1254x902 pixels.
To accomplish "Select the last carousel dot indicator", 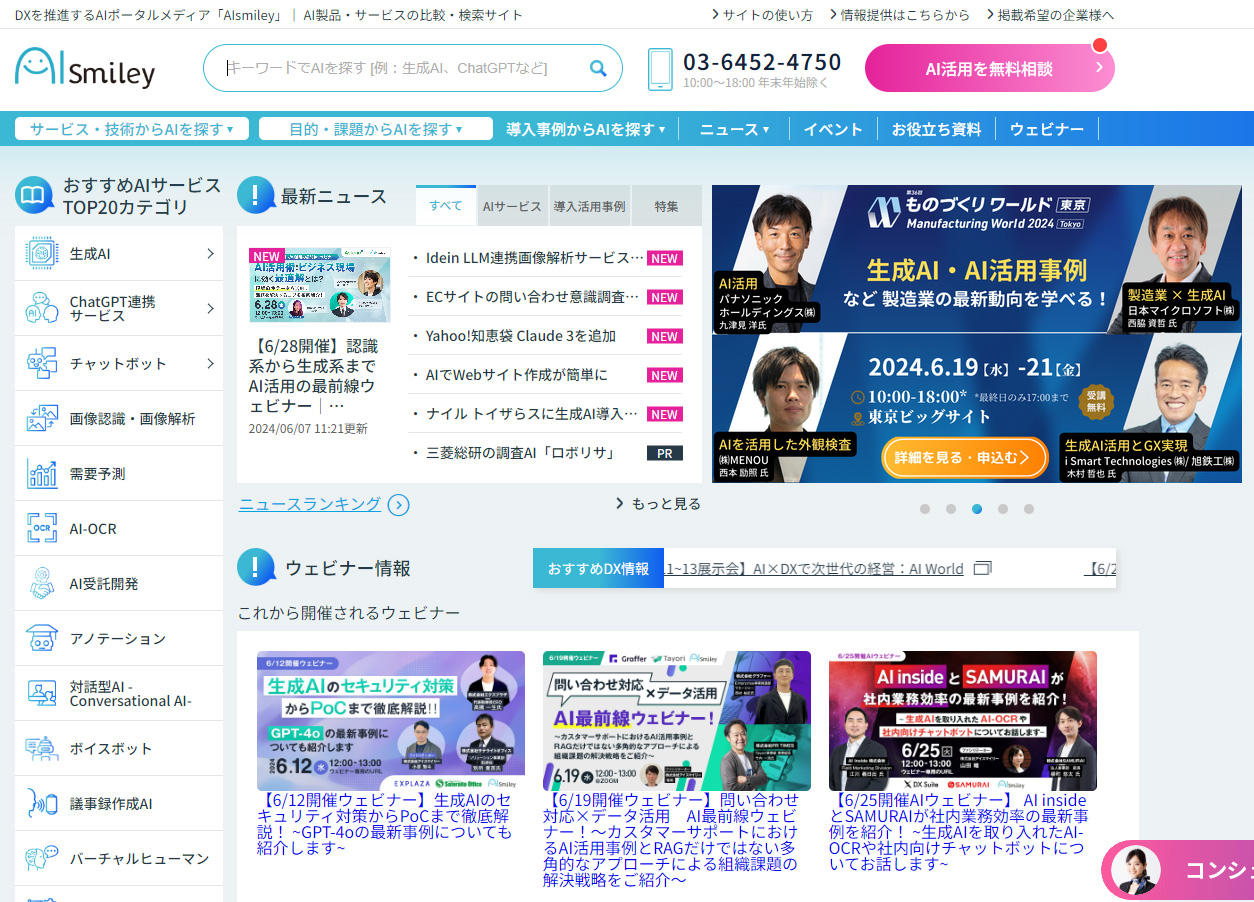I will coord(1029,509).
